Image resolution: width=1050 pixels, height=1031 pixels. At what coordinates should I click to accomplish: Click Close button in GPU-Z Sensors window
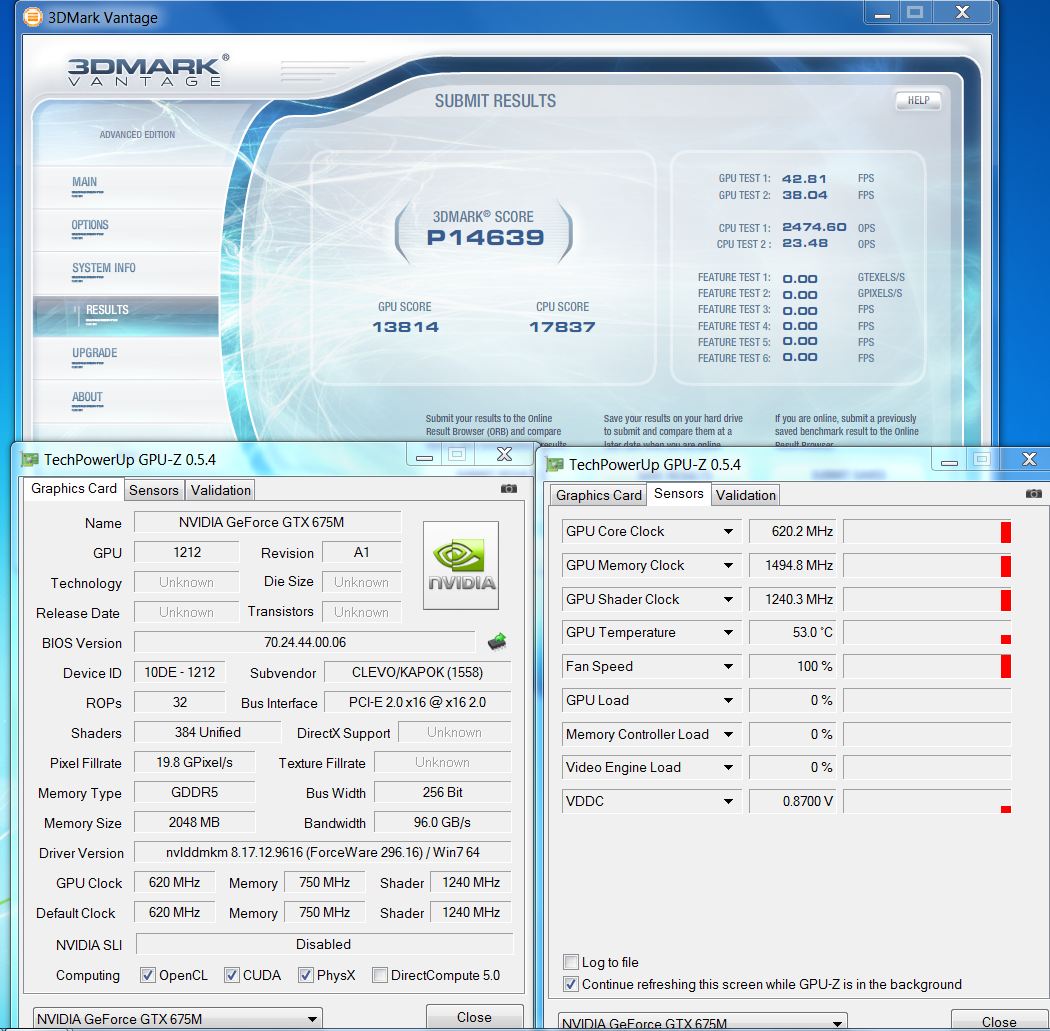click(x=998, y=1022)
